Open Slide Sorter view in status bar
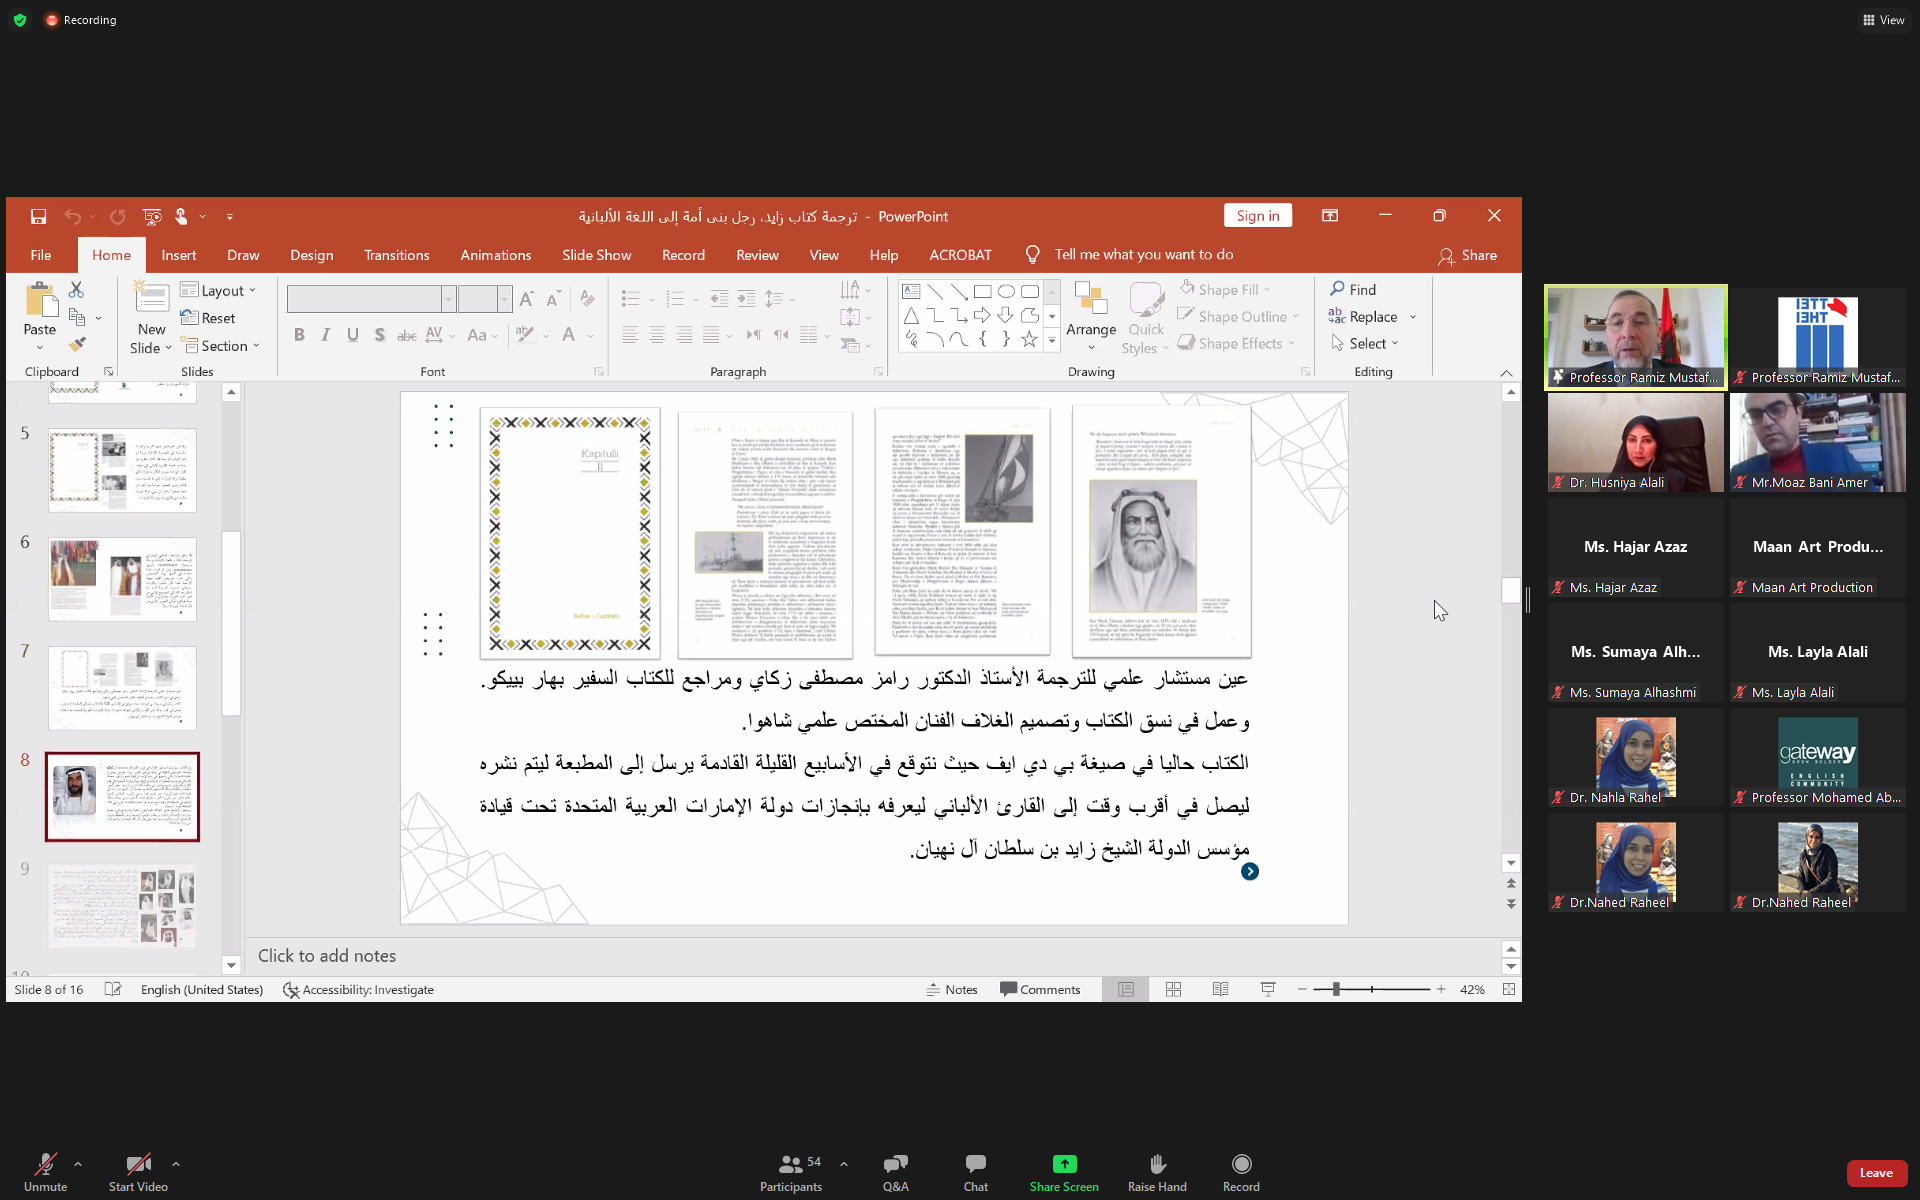This screenshot has height=1200, width=1920. click(x=1173, y=989)
